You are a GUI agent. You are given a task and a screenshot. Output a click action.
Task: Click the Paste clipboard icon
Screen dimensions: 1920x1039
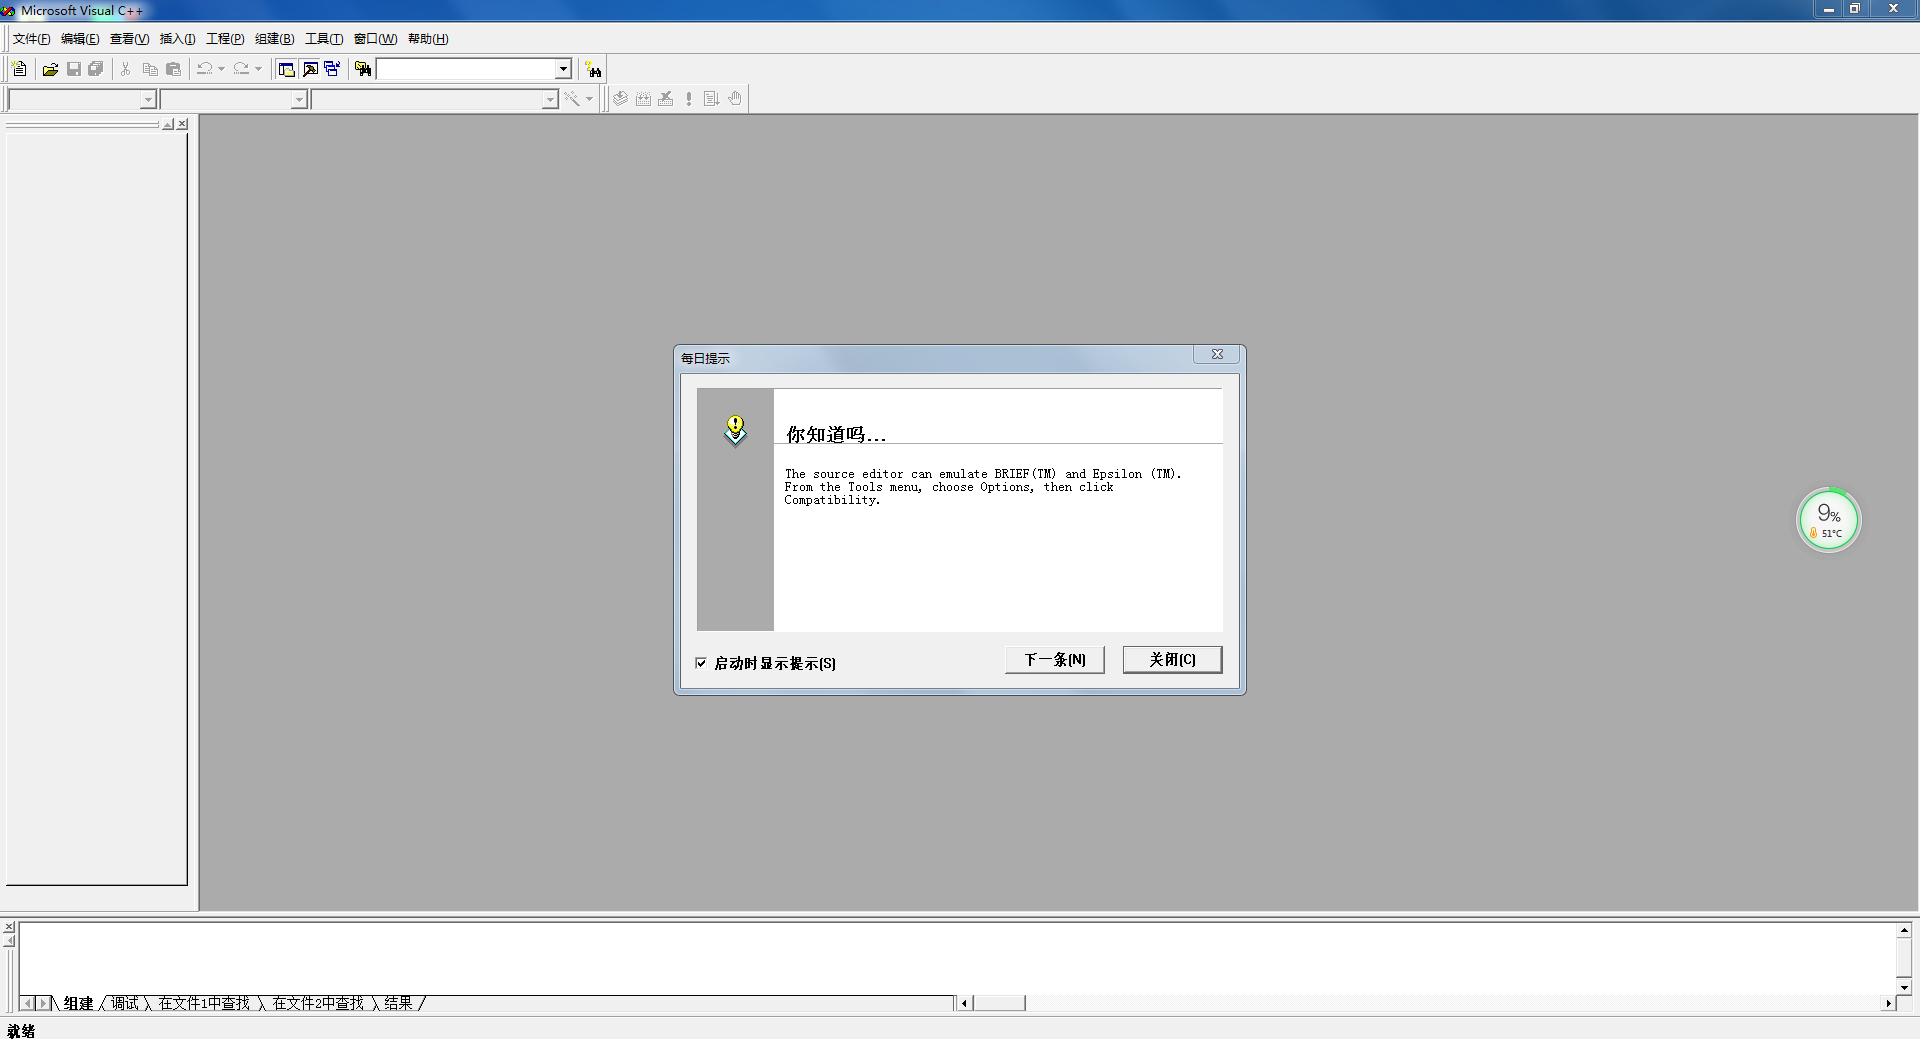pos(173,69)
